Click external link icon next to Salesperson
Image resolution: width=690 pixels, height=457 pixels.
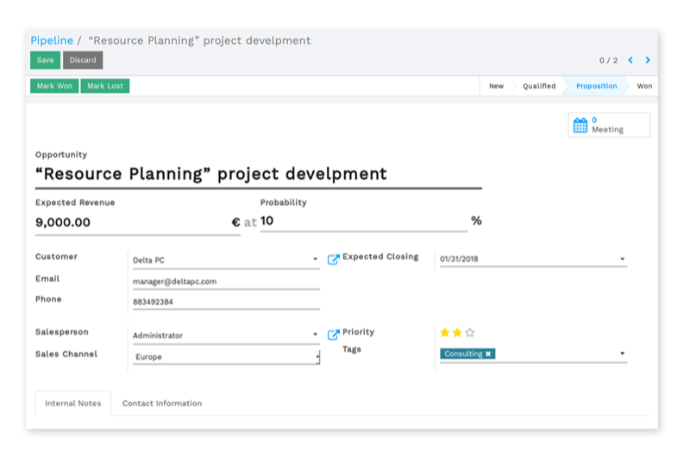click(x=334, y=334)
